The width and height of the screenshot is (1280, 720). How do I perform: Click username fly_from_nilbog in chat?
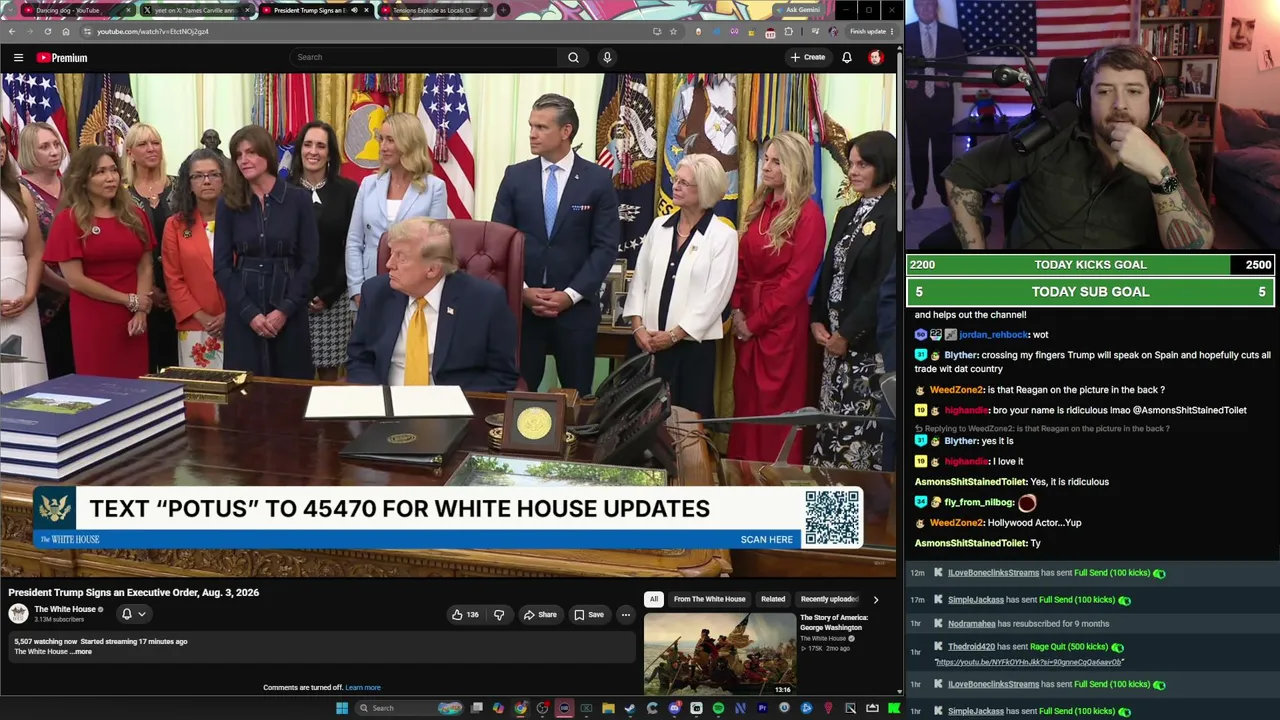[979, 502]
